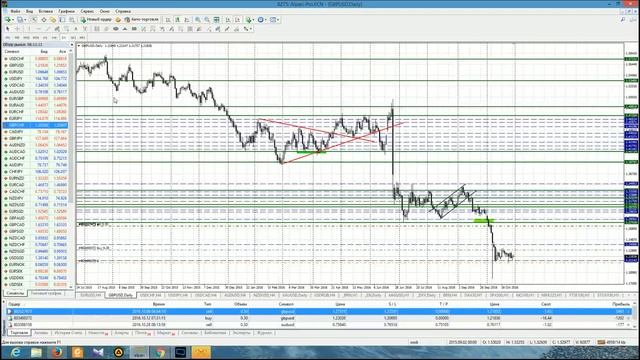
Task: Toggle the Авто-торговля button
Action: [x=142, y=20]
